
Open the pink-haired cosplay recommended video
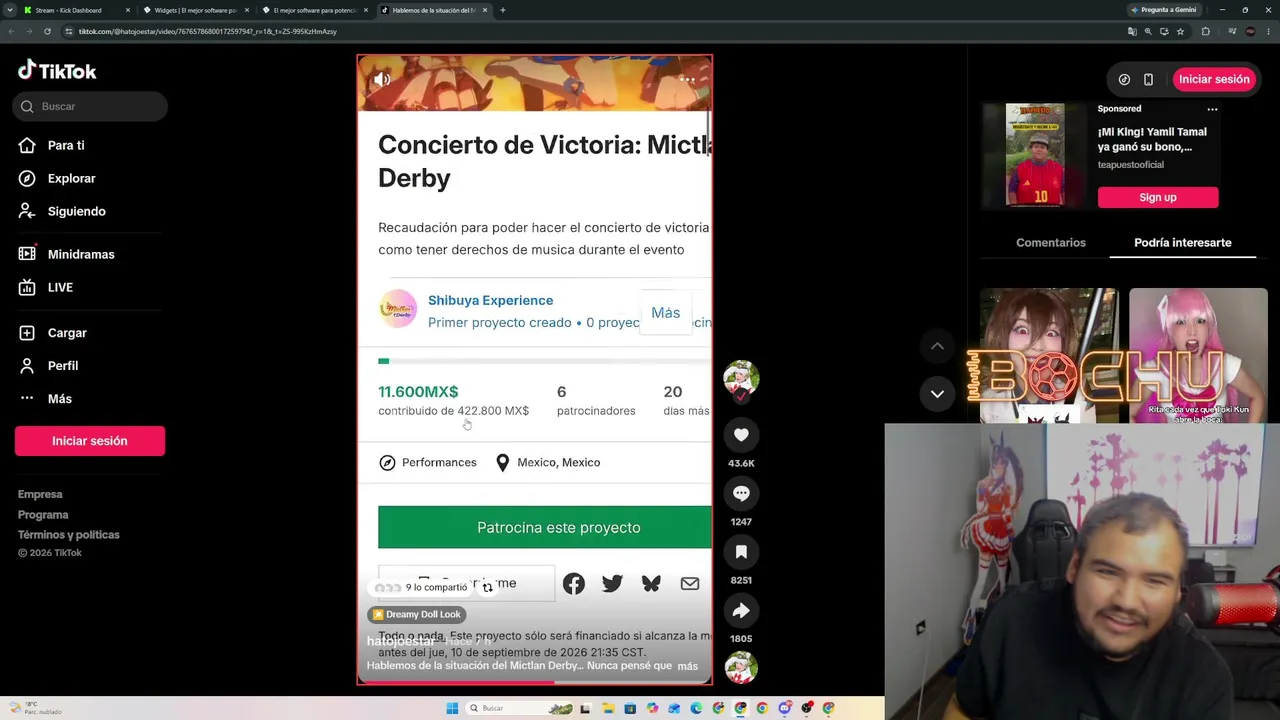click(1198, 356)
